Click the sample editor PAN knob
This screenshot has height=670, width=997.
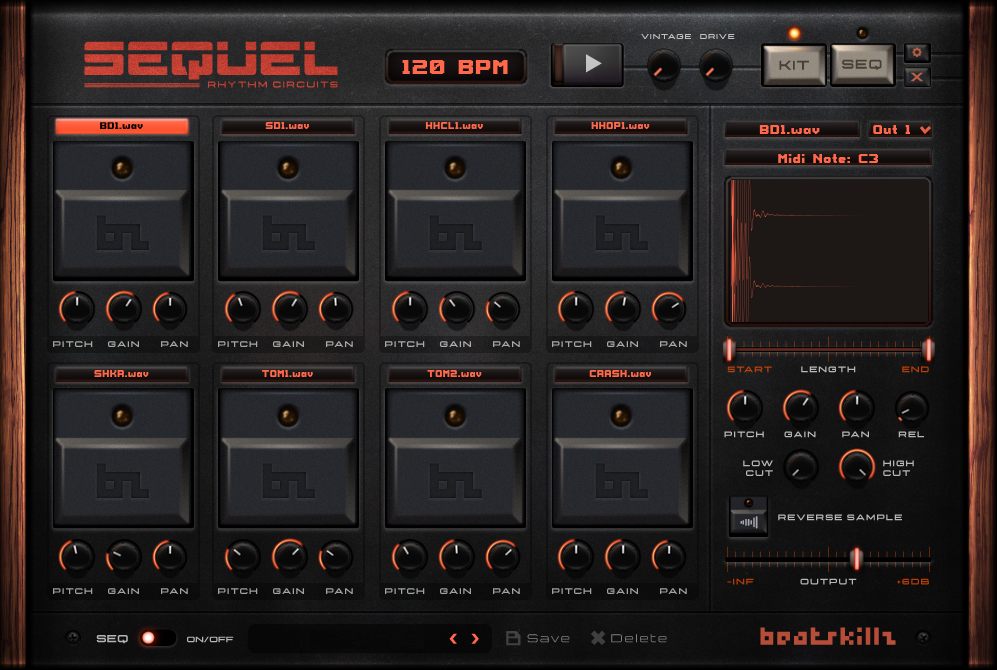pyautogui.click(x=856, y=407)
